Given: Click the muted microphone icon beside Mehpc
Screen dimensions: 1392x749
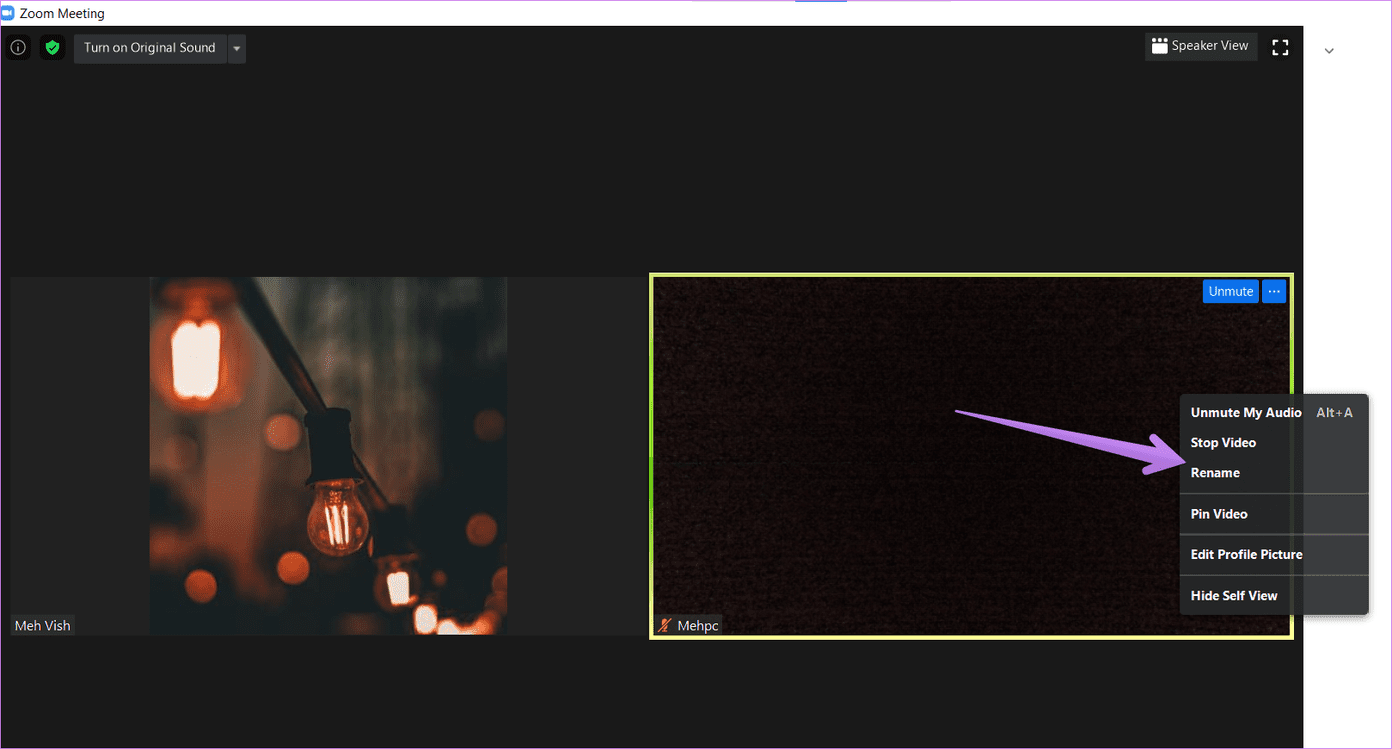Looking at the screenshot, I should pyautogui.click(x=664, y=626).
